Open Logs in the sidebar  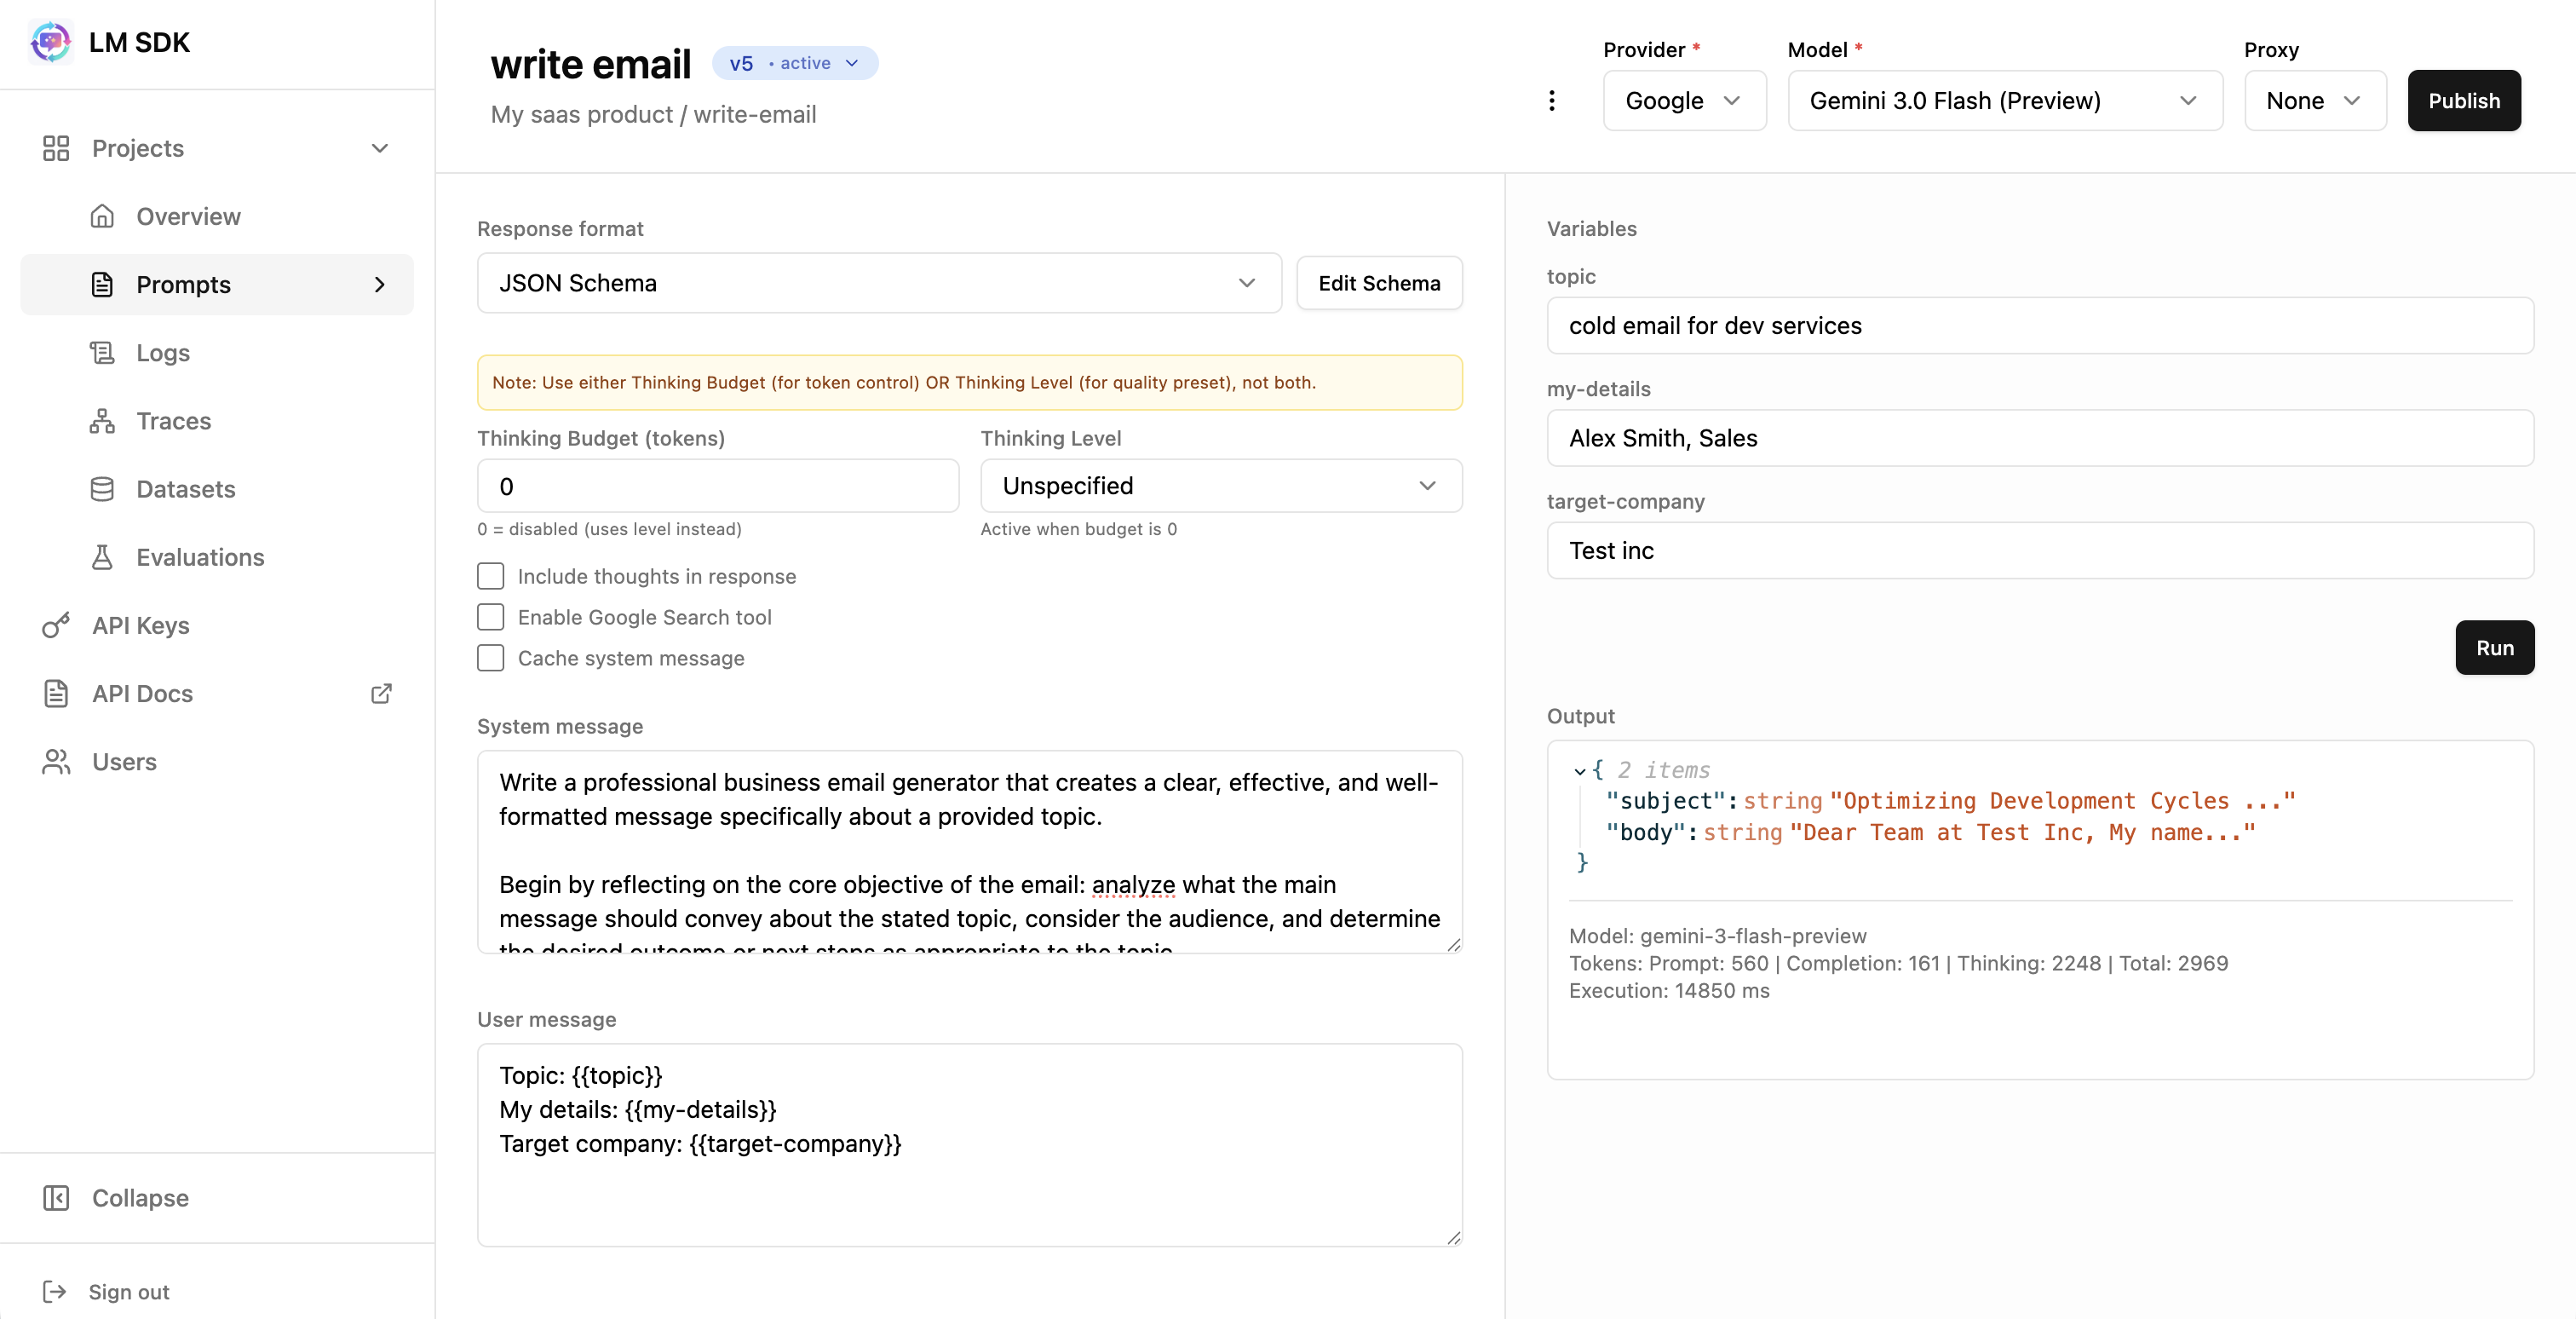coord(163,353)
